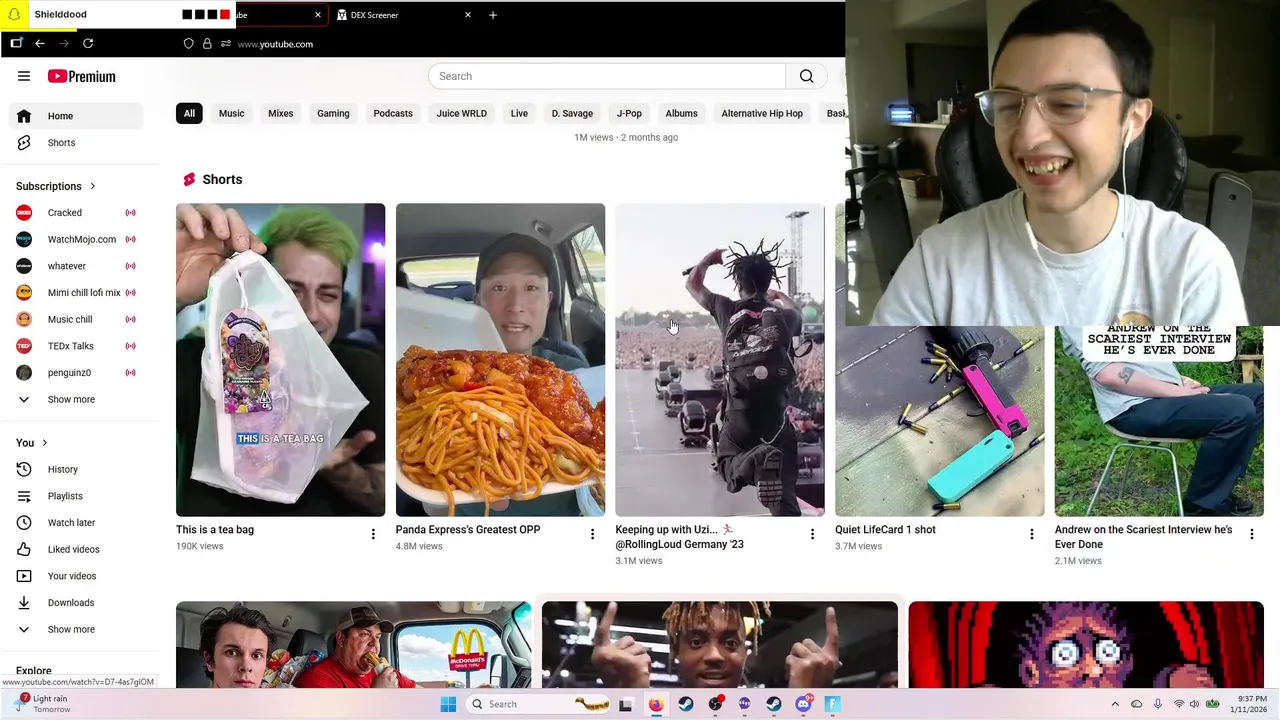Open the sidebar toggle icon left of back arrow
The width and height of the screenshot is (1280, 720).
click(16, 43)
